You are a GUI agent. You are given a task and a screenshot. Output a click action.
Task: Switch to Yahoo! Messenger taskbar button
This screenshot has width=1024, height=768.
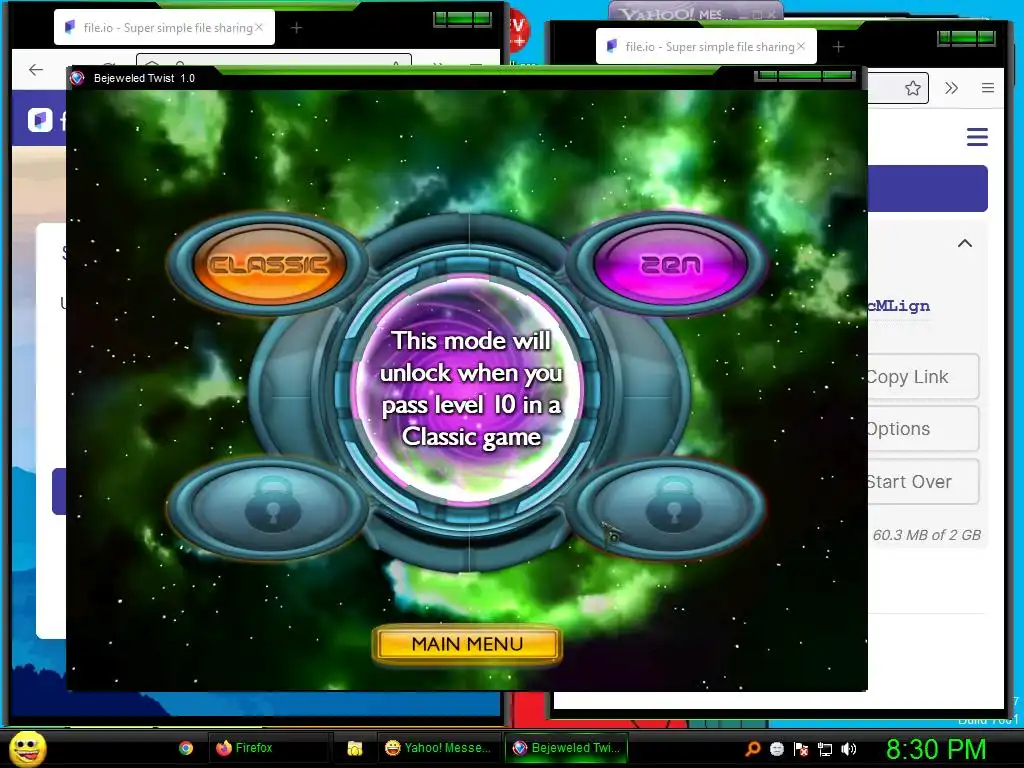[438, 748]
